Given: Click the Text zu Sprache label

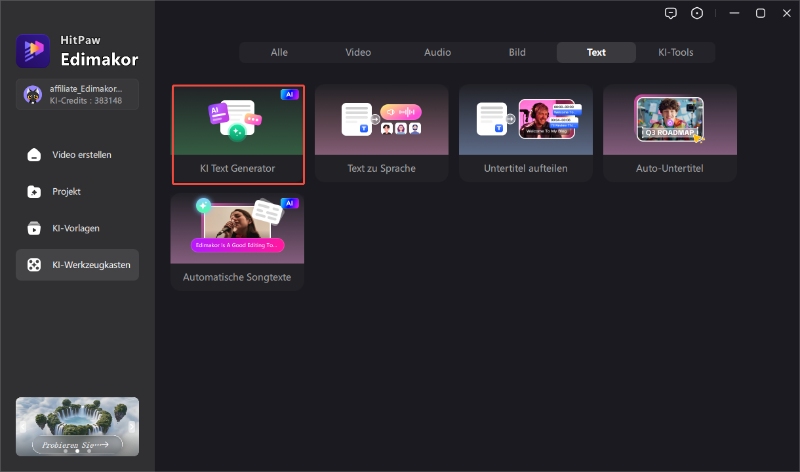Looking at the screenshot, I should [x=382, y=168].
